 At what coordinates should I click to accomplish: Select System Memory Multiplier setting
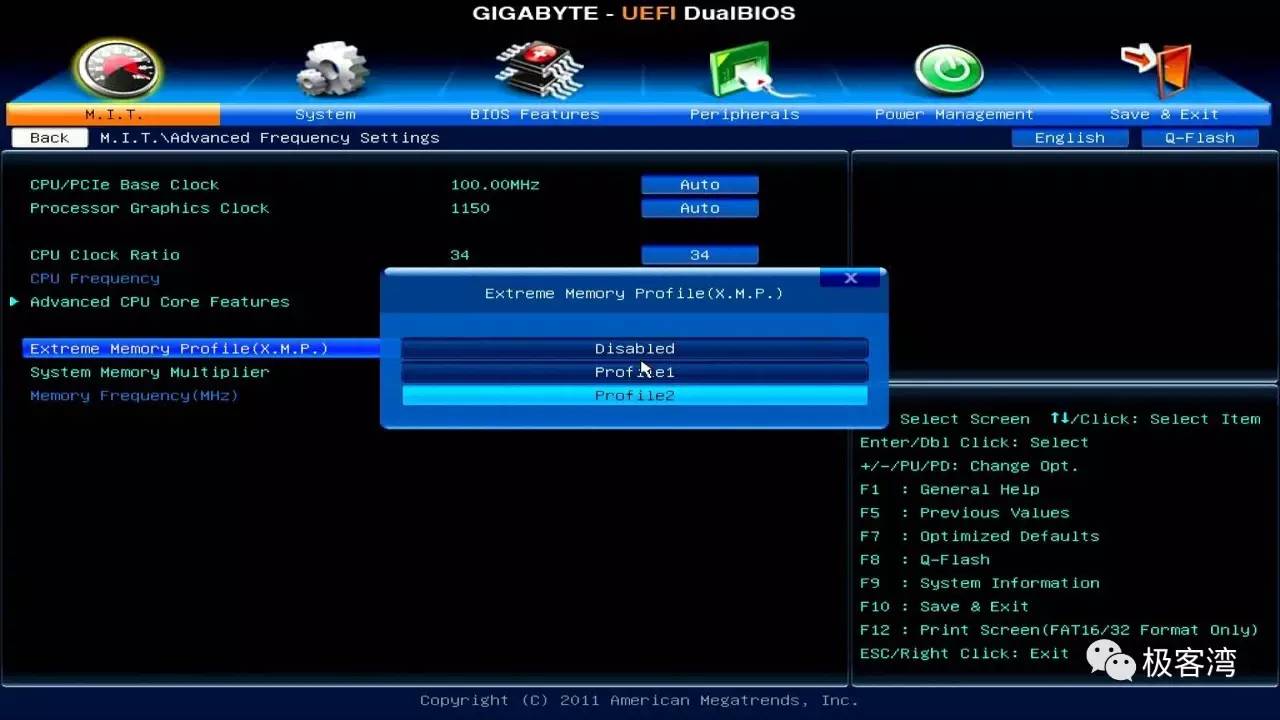point(150,372)
